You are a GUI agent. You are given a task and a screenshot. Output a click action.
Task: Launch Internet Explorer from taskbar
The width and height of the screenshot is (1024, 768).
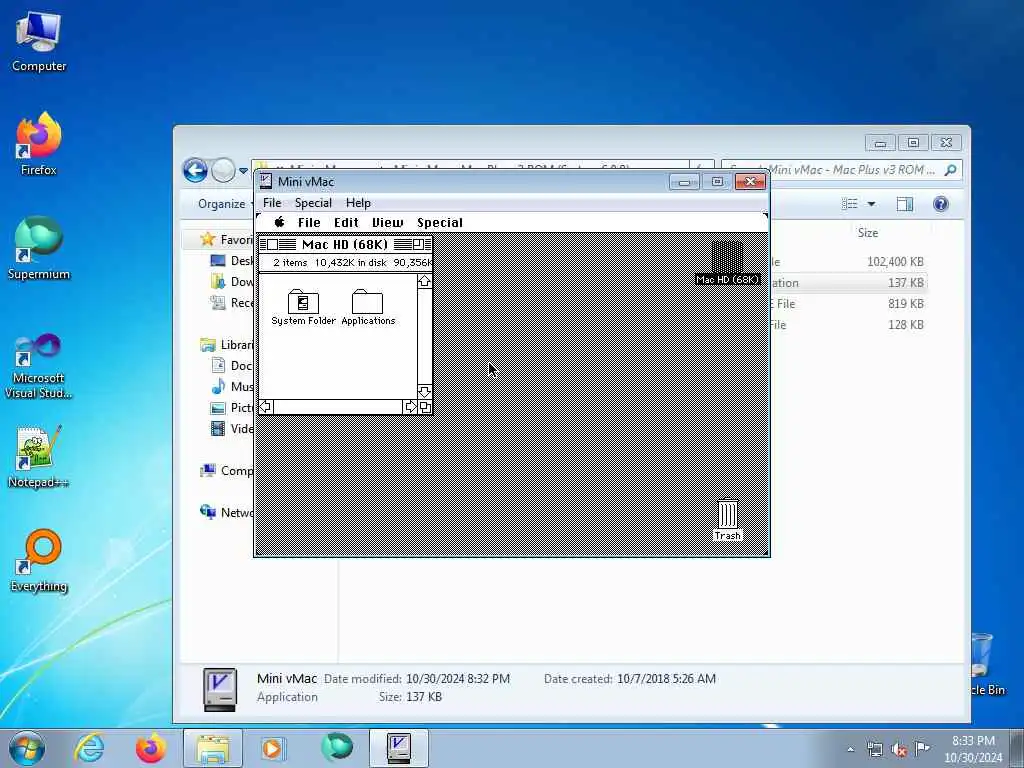(x=89, y=748)
